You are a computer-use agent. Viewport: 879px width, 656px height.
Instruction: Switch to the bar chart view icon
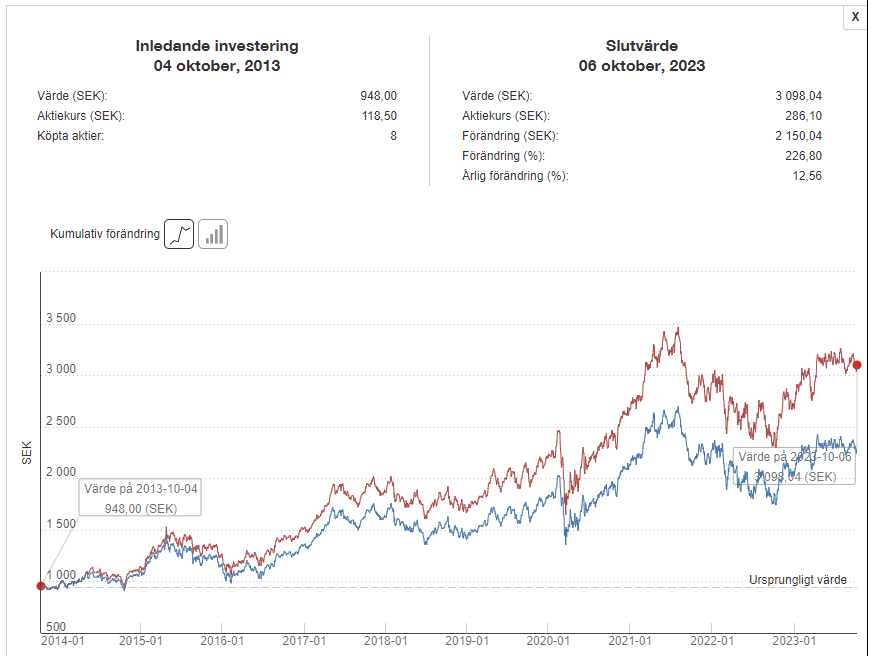tap(213, 234)
